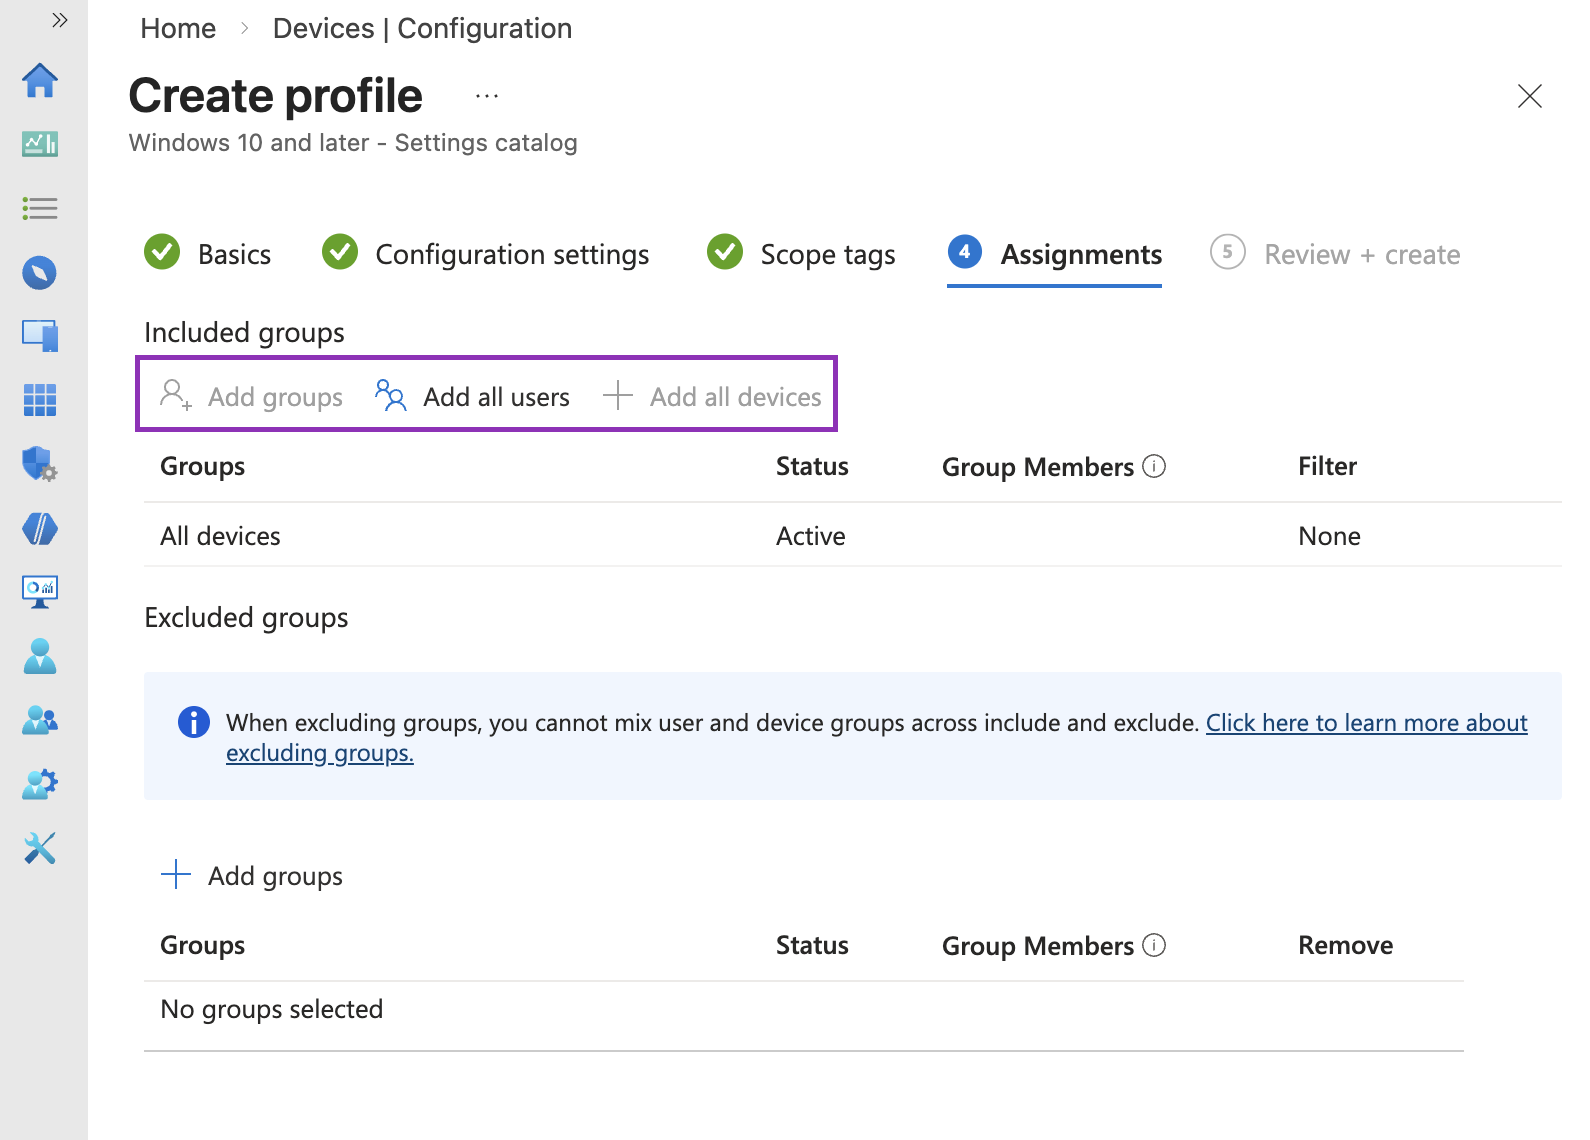Select the Assignments step tab
The width and height of the screenshot is (1590, 1140).
point(1055,254)
